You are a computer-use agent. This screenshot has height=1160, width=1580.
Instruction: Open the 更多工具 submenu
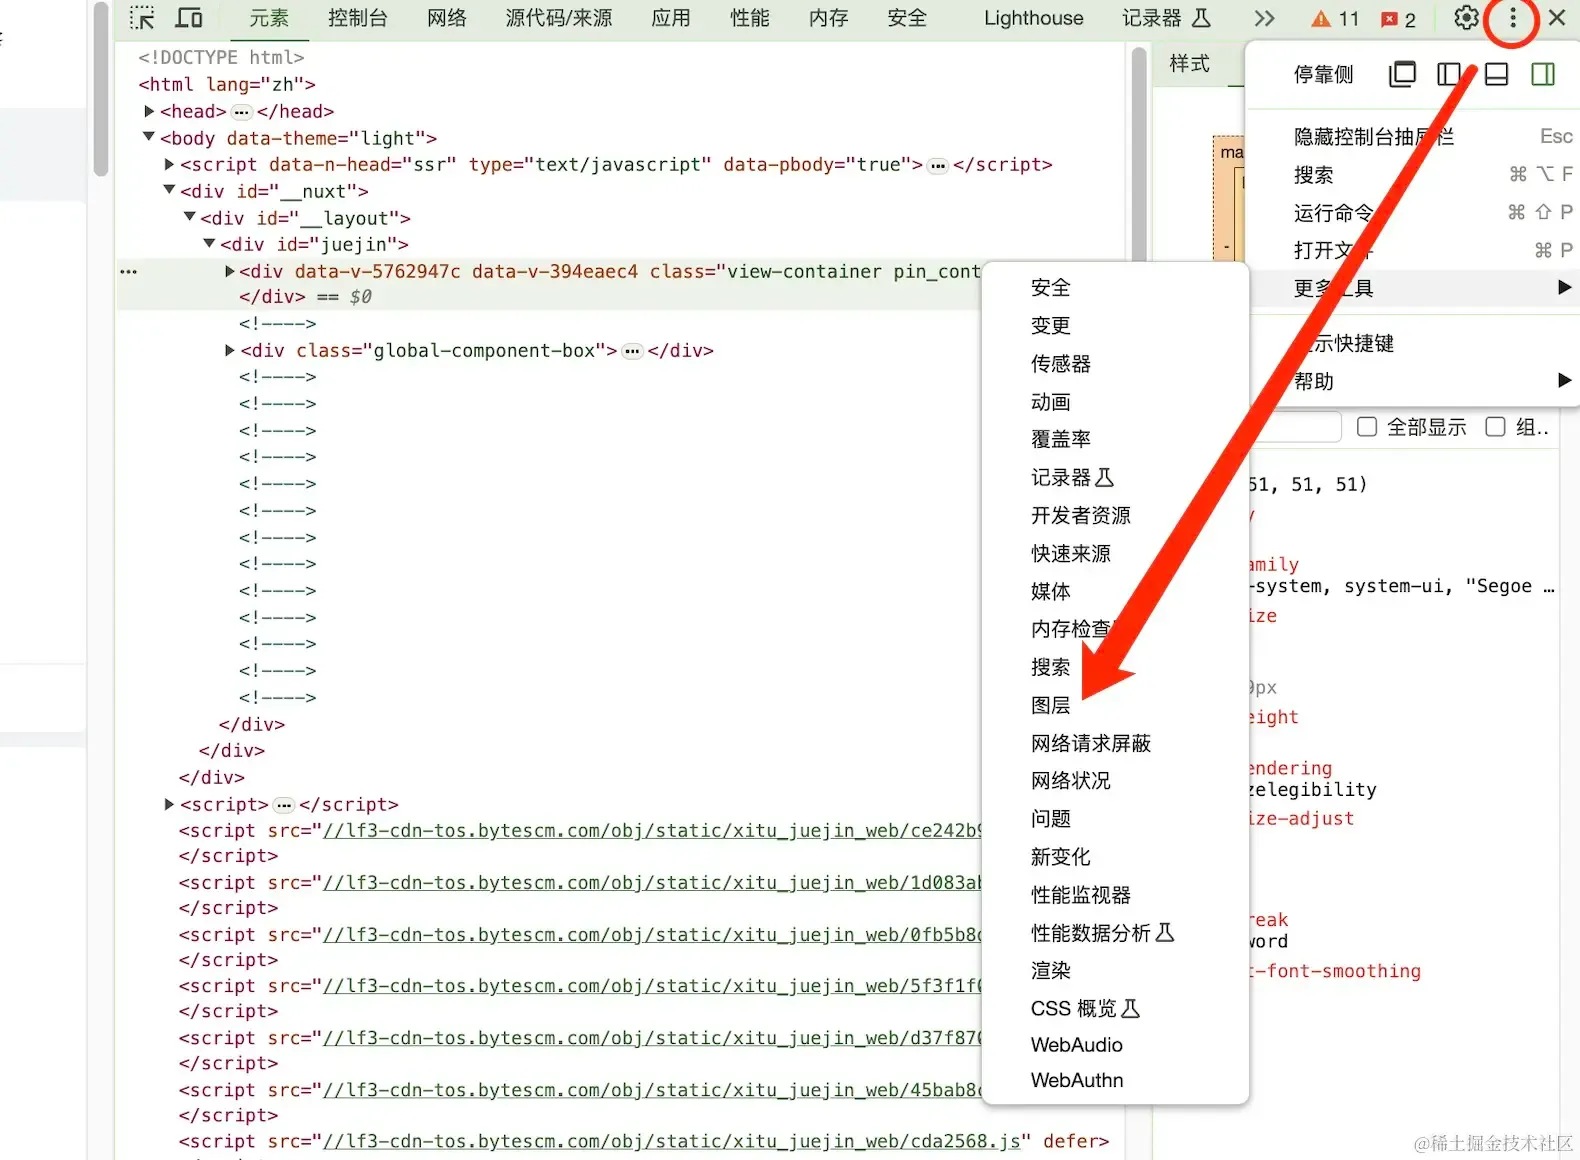point(1413,288)
